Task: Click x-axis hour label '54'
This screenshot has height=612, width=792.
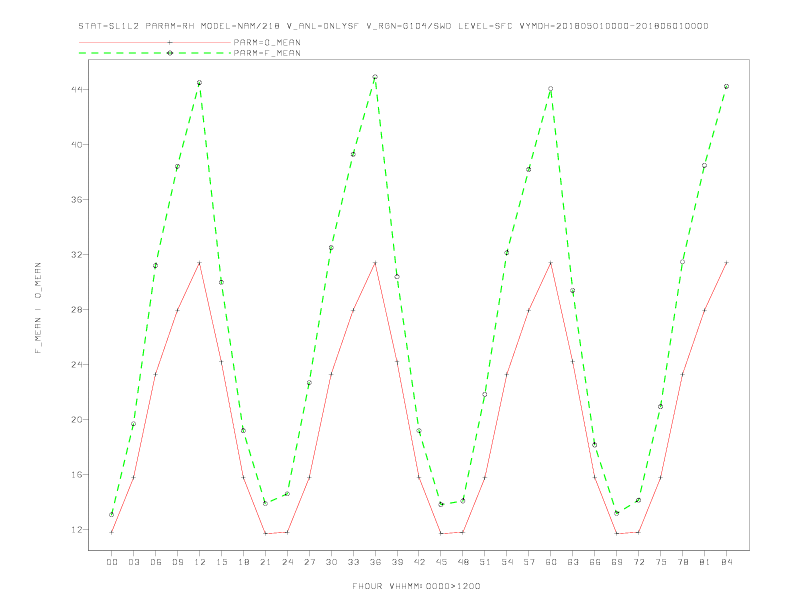Action: point(507,562)
